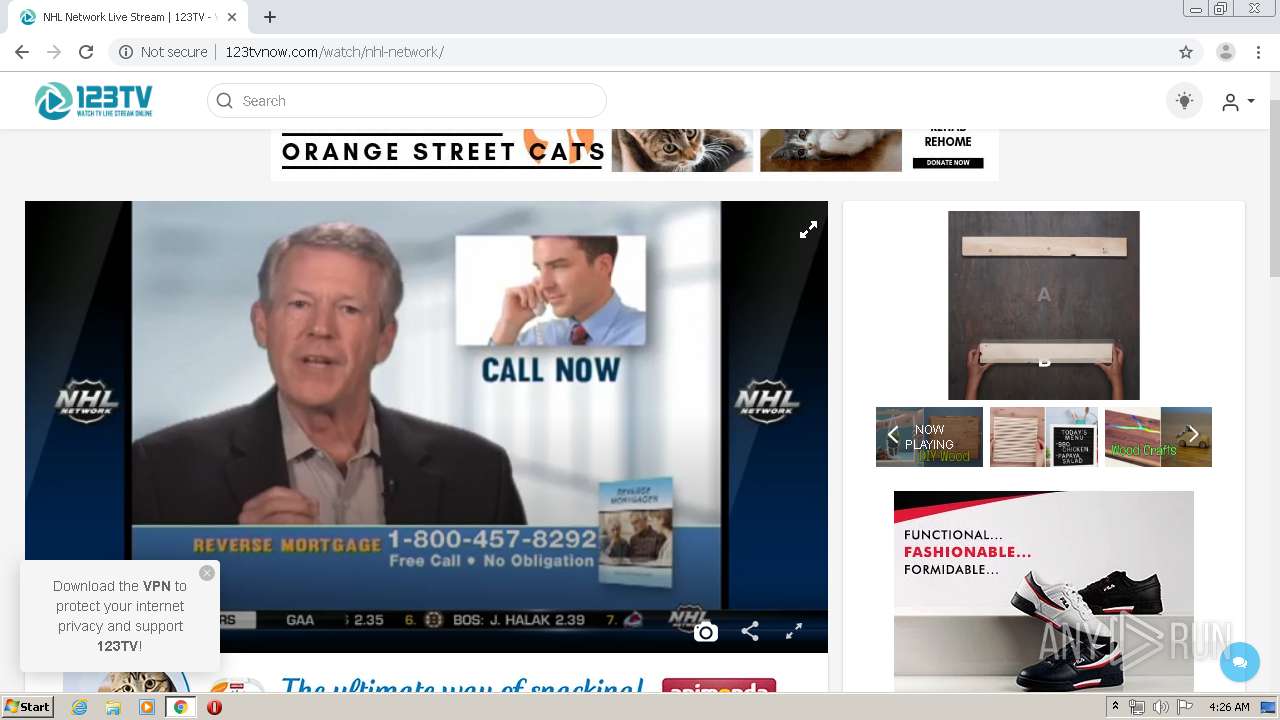Go forward in browser history
1280x720 pixels.
54,52
